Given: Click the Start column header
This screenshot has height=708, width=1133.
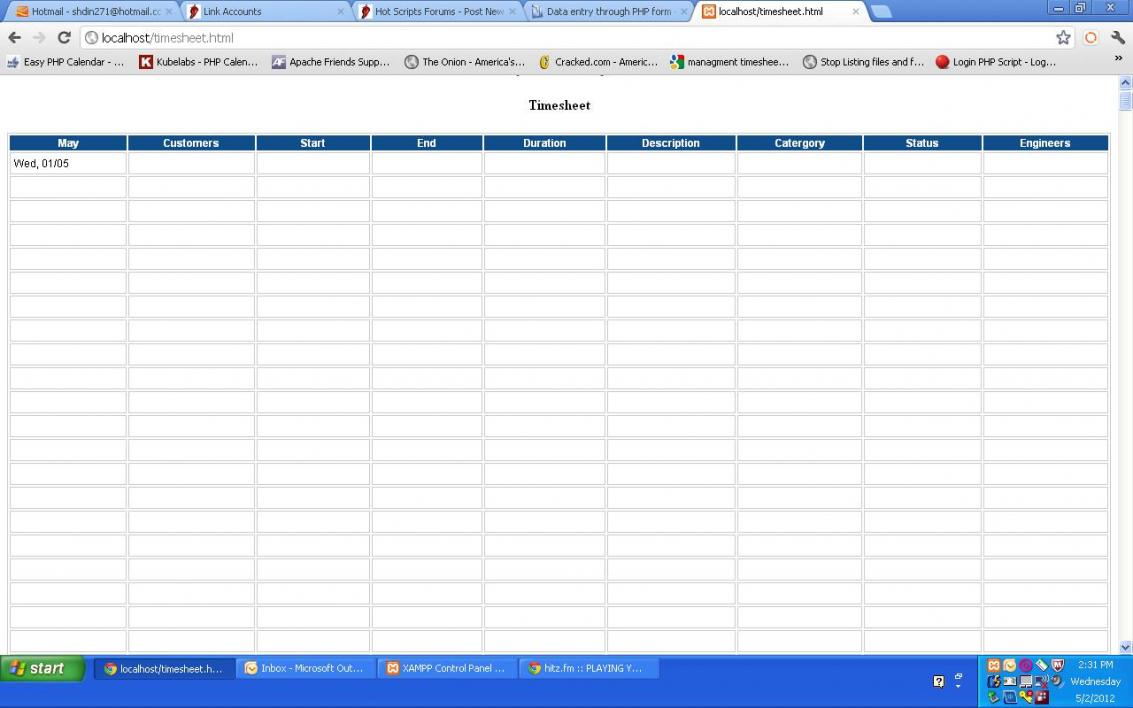Looking at the screenshot, I should pyautogui.click(x=313, y=143).
